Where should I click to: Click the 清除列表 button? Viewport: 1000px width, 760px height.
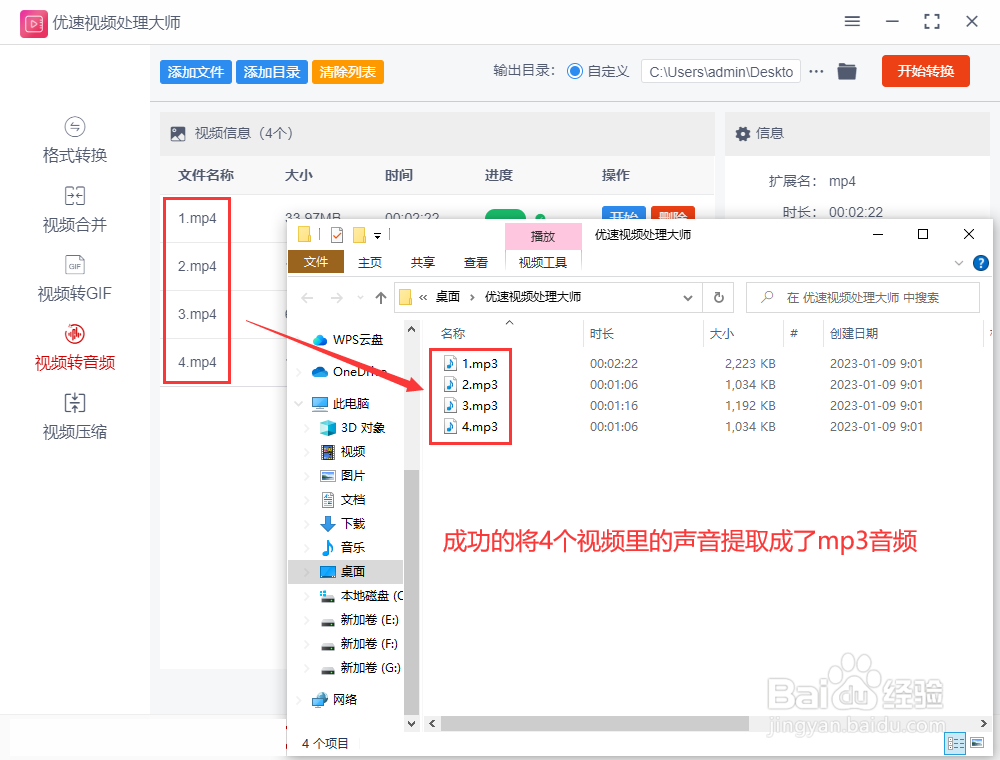point(348,72)
